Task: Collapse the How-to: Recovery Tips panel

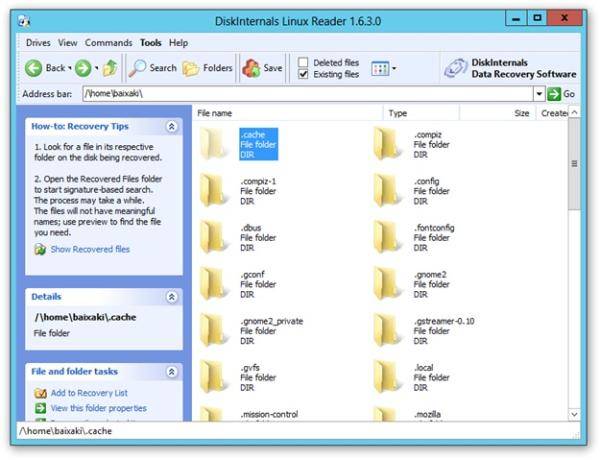Action: [171, 126]
